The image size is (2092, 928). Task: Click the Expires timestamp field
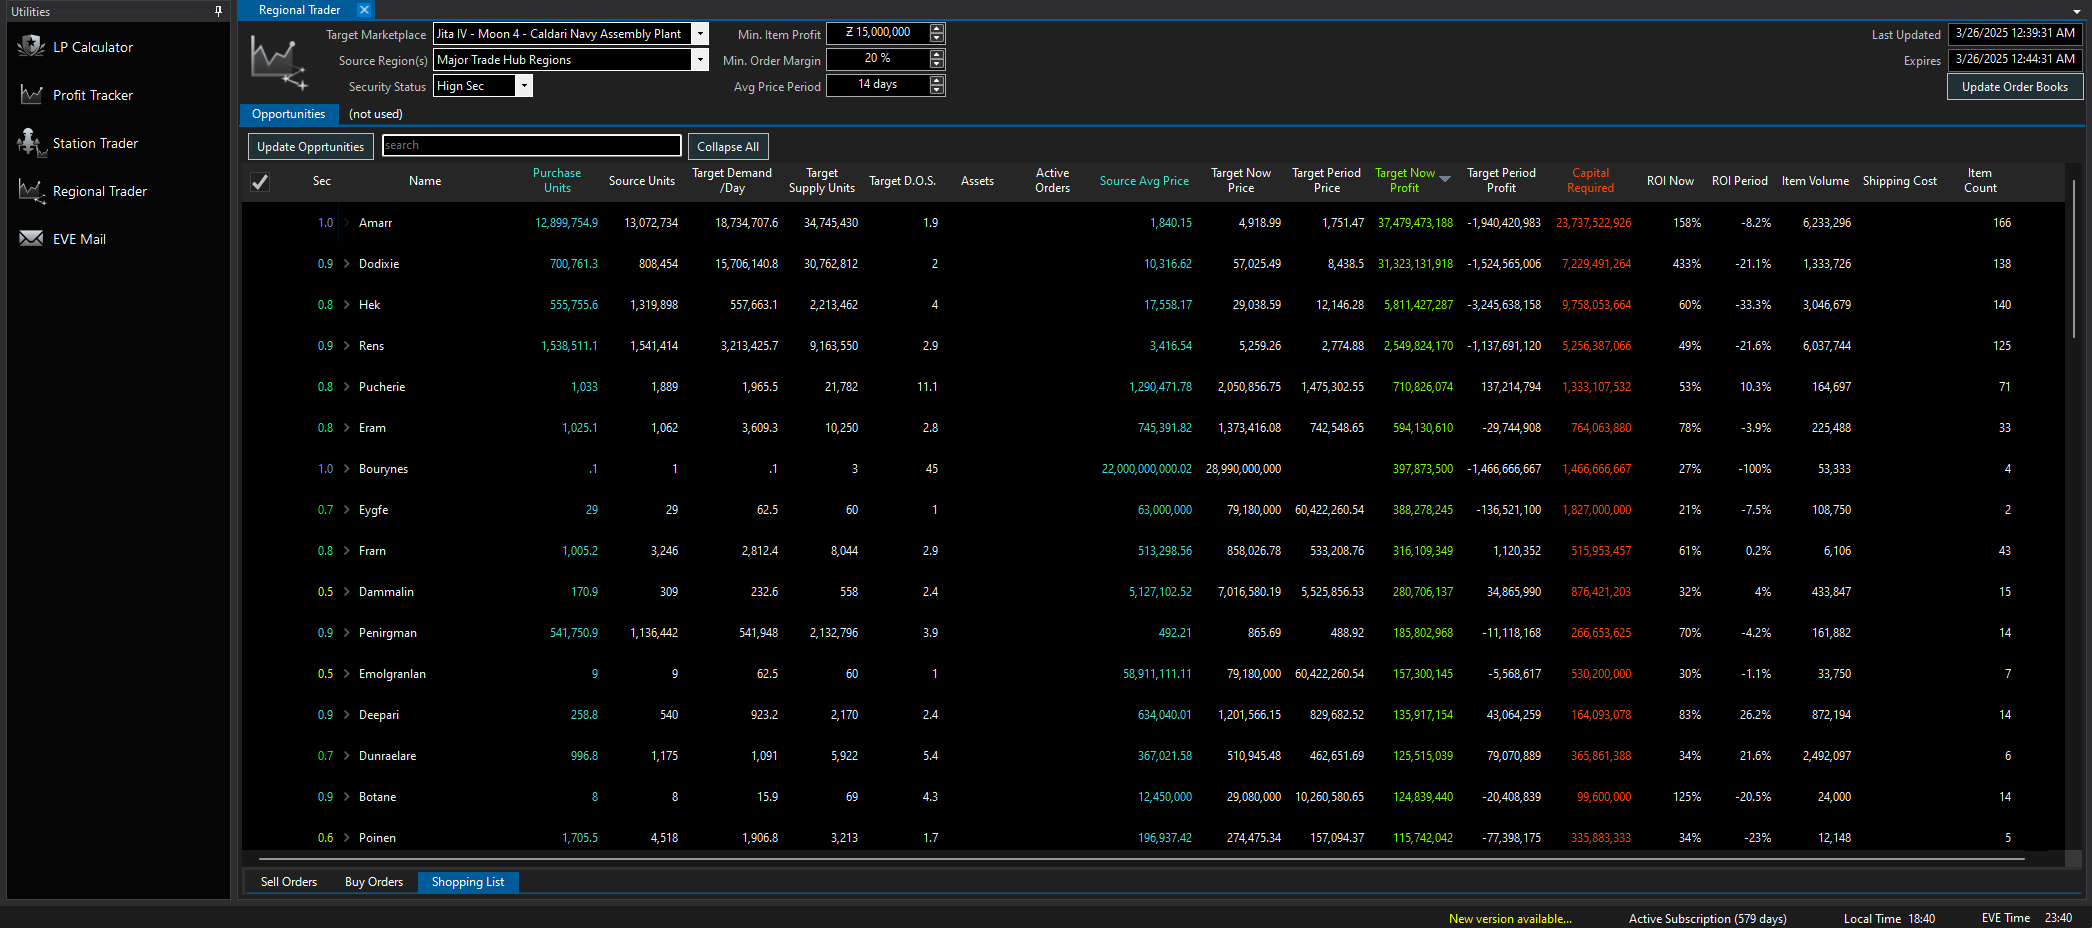[x=2015, y=59]
